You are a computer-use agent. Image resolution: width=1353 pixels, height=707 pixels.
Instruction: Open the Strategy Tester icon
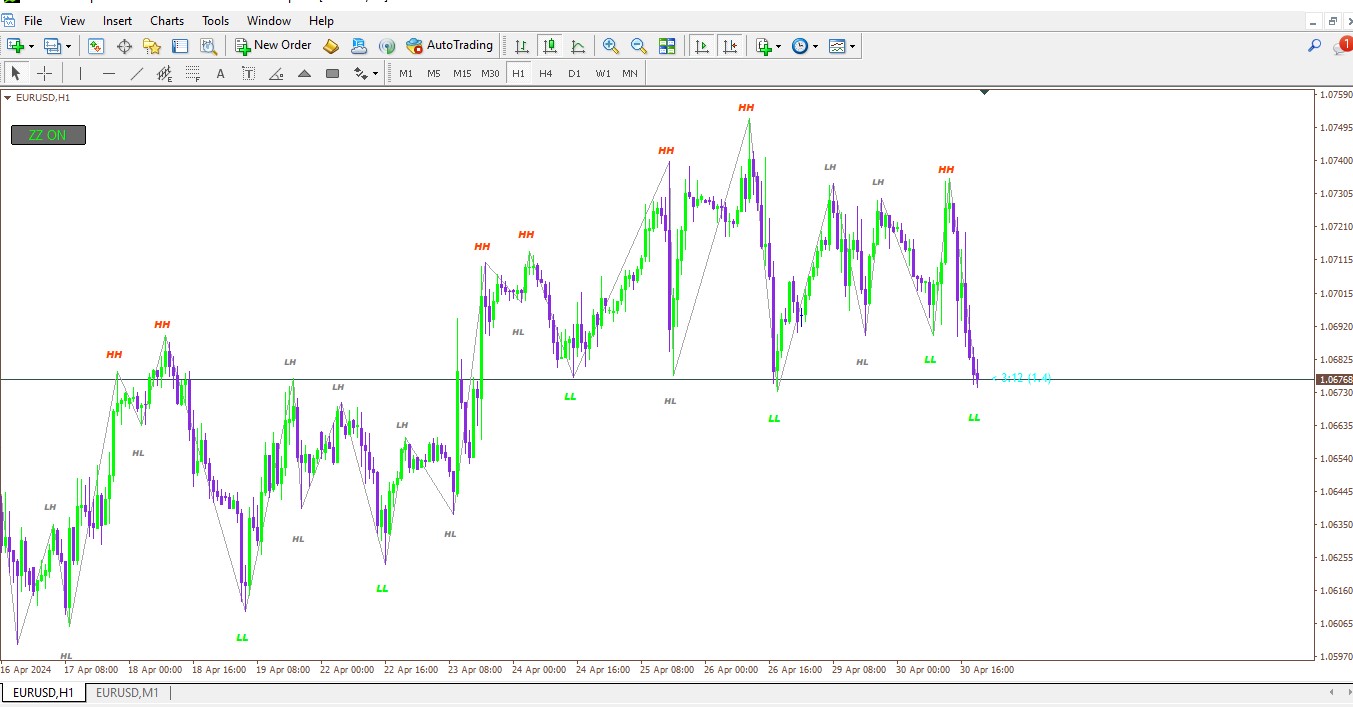(208, 46)
